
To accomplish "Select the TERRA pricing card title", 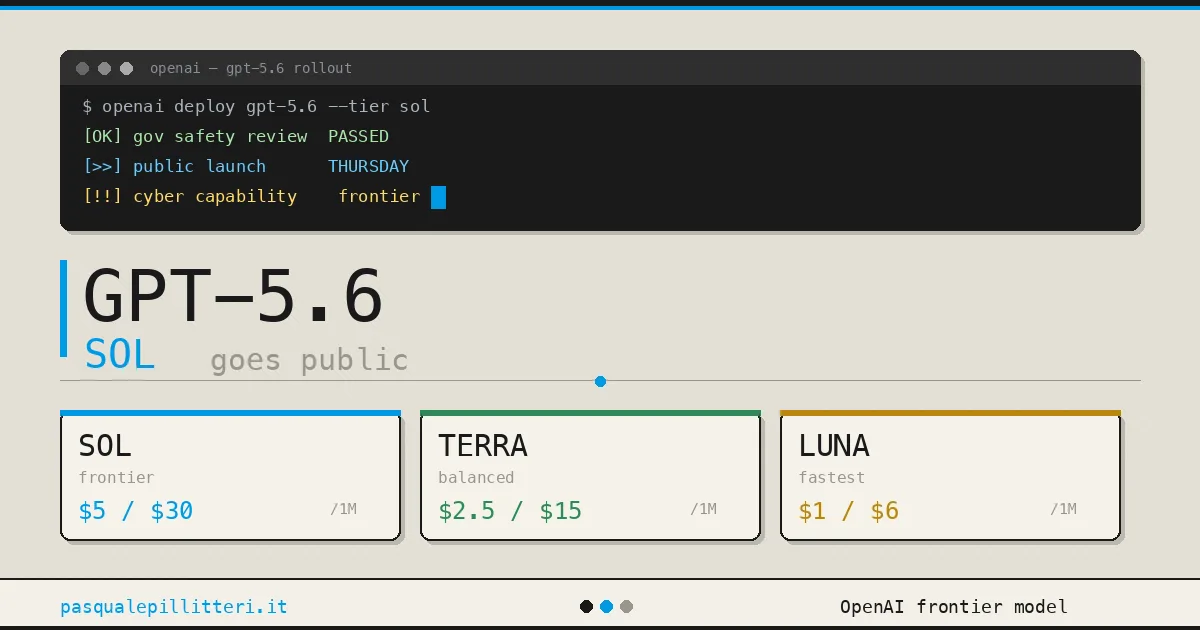I will pos(482,445).
